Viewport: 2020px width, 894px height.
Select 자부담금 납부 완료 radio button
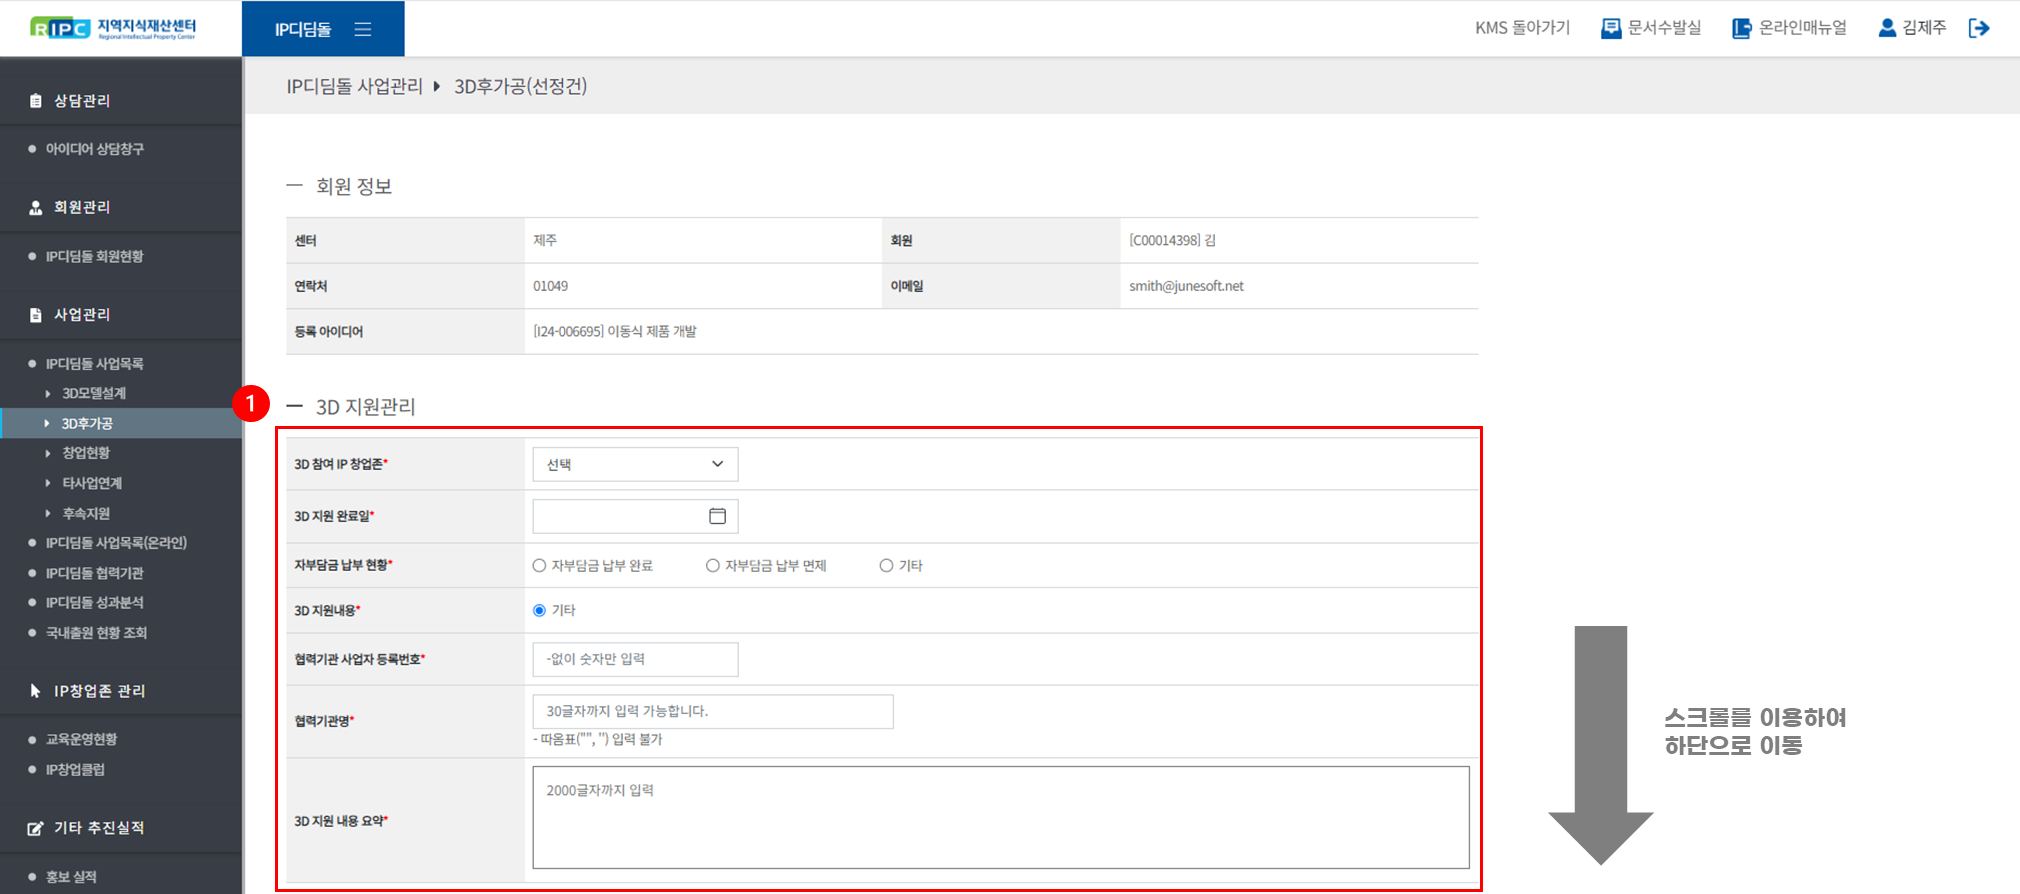coord(540,566)
